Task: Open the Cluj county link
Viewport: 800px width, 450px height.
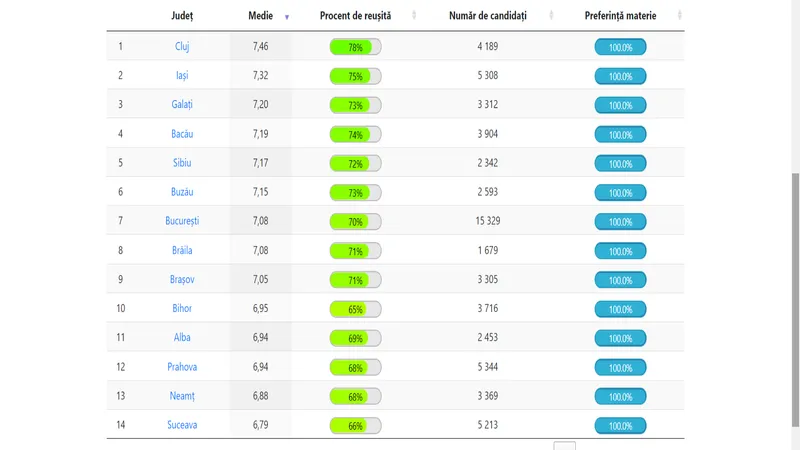Action: coord(182,46)
